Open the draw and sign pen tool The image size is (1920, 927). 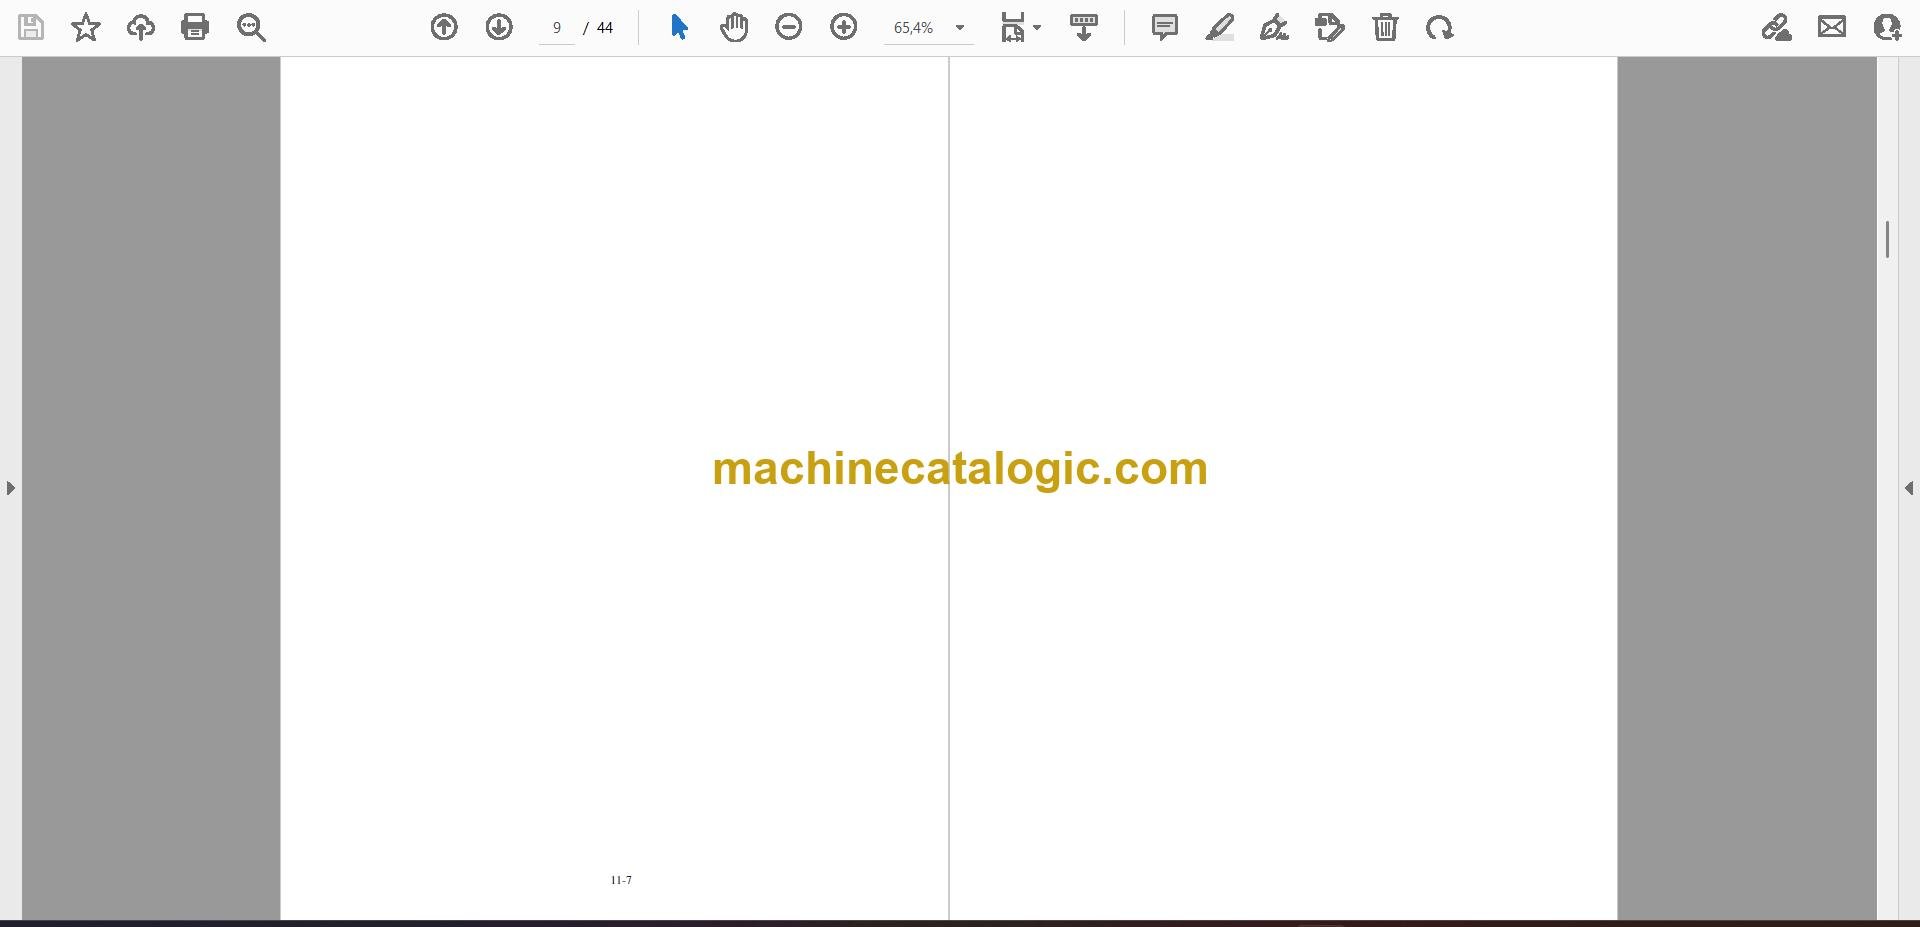click(x=1274, y=27)
